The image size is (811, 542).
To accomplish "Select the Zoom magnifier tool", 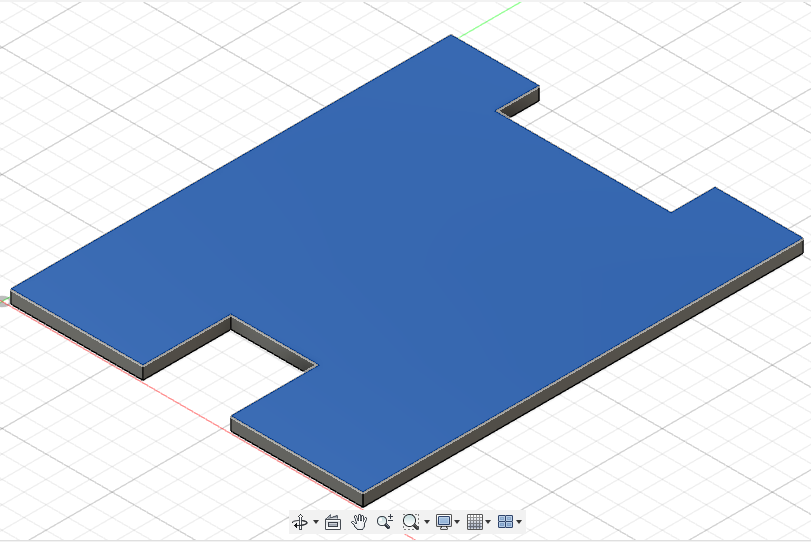I will [x=385, y=522].
